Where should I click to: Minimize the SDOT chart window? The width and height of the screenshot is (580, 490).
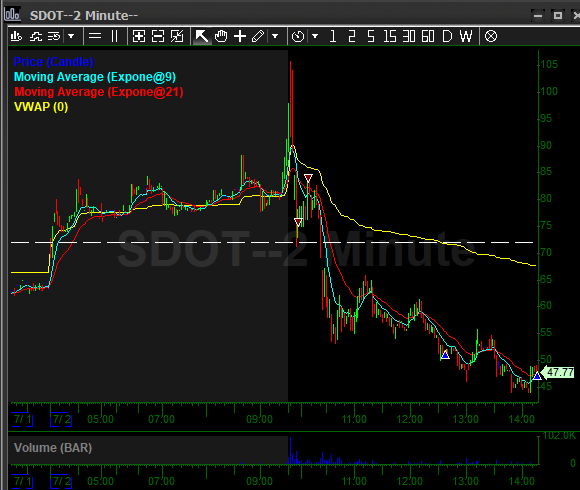(538, 16)
